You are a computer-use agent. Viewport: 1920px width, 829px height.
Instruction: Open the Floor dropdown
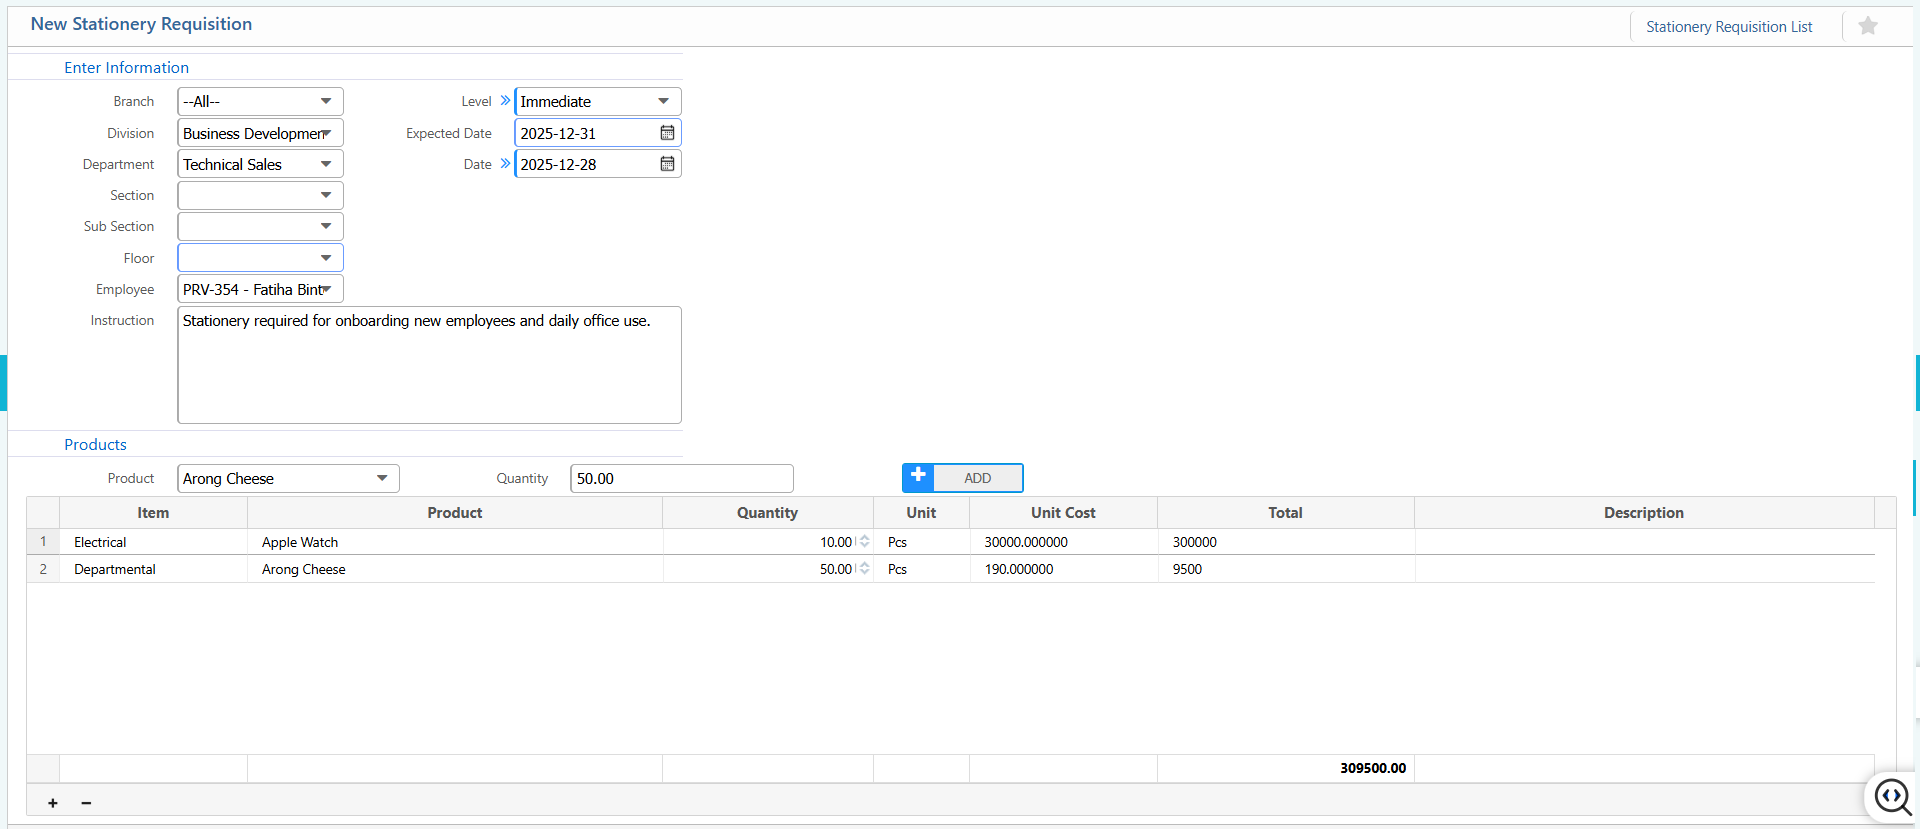[x=261, y=258]
